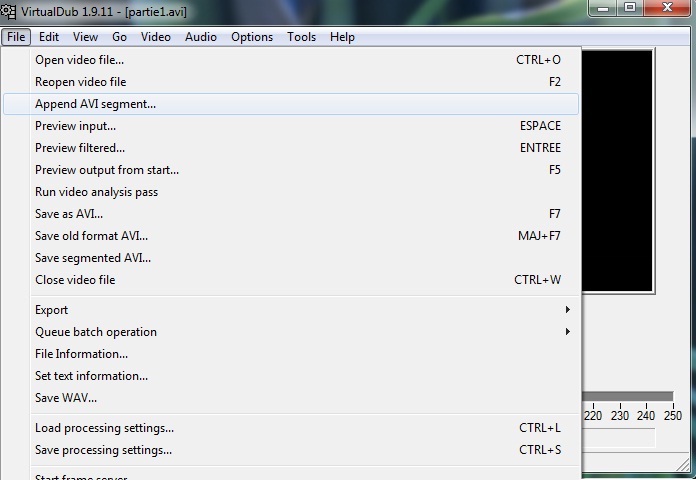The width and height of the screenshot is (696, 480).
Task: Open the Audio menu
Action: pos(201,37)
